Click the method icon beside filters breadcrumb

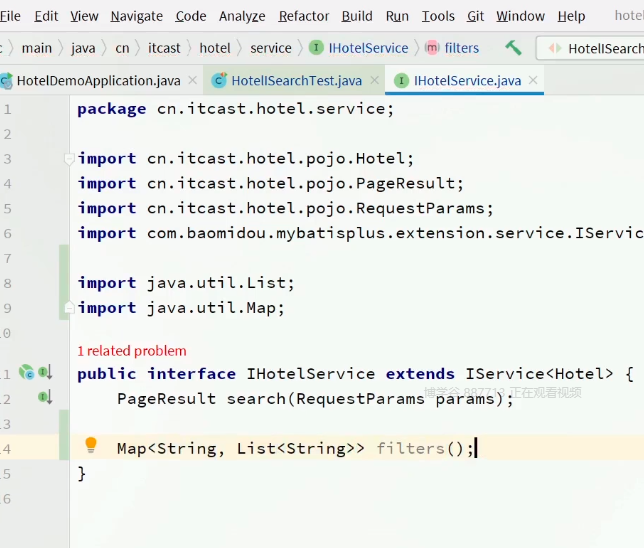tap(432, 48)
